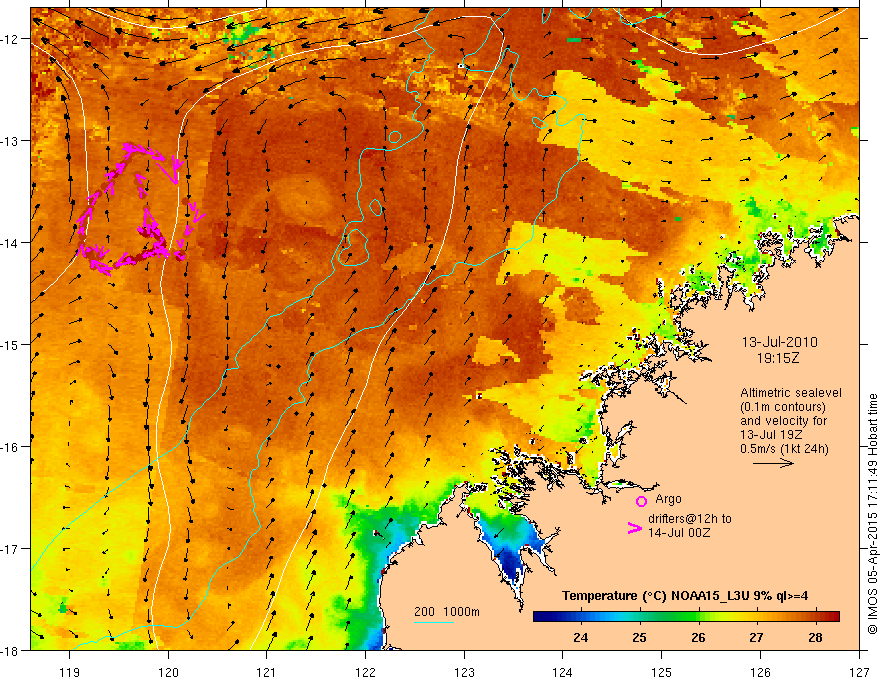Click the latitude axis label "-16"
Screen dimensions: 880x680
(10, 447)
